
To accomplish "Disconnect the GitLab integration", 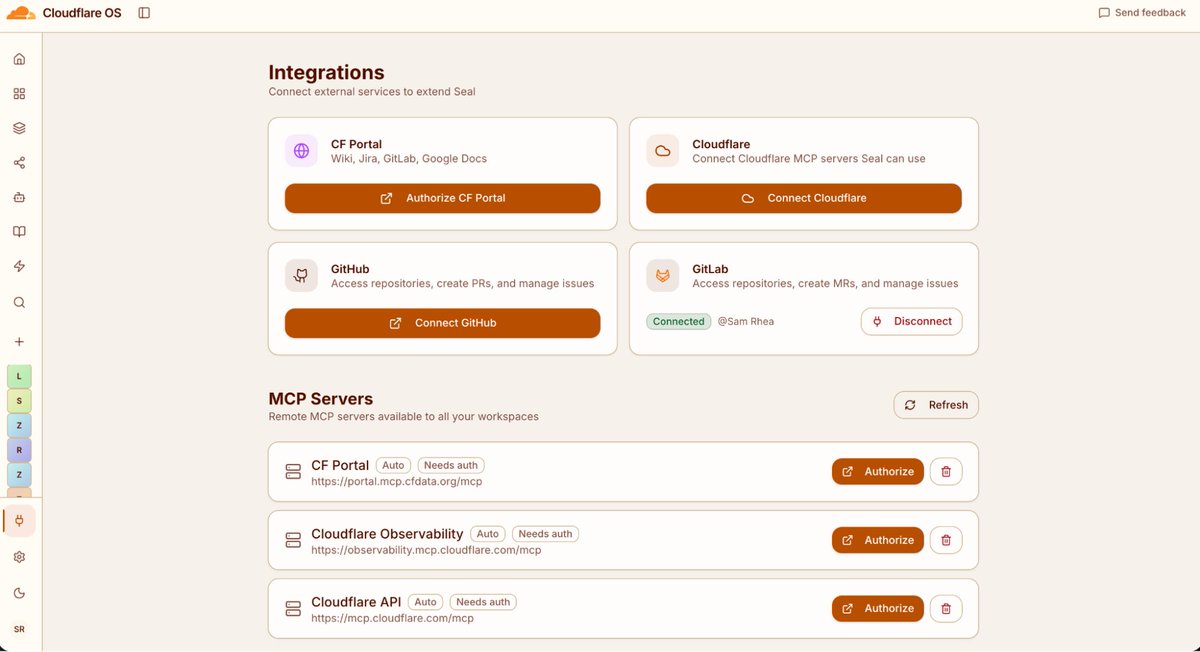I will point(911,322).
